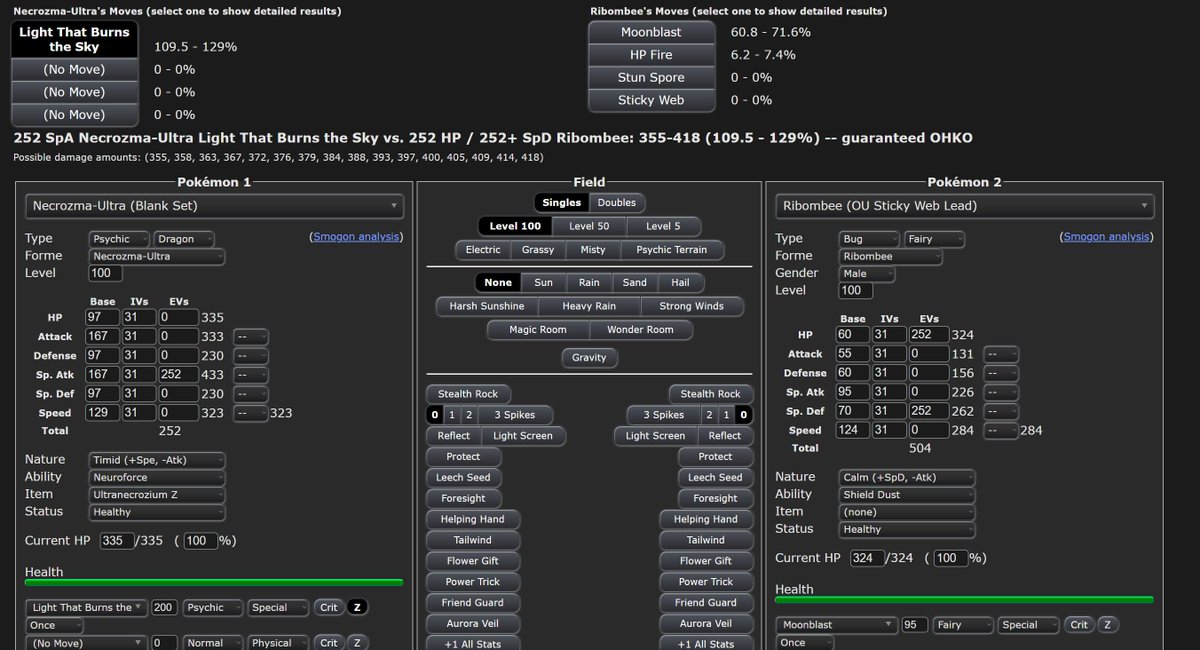Open Smogon analysis link for Necrozma-Ultra
The image size is (1200, 650).
coord(356,237)
